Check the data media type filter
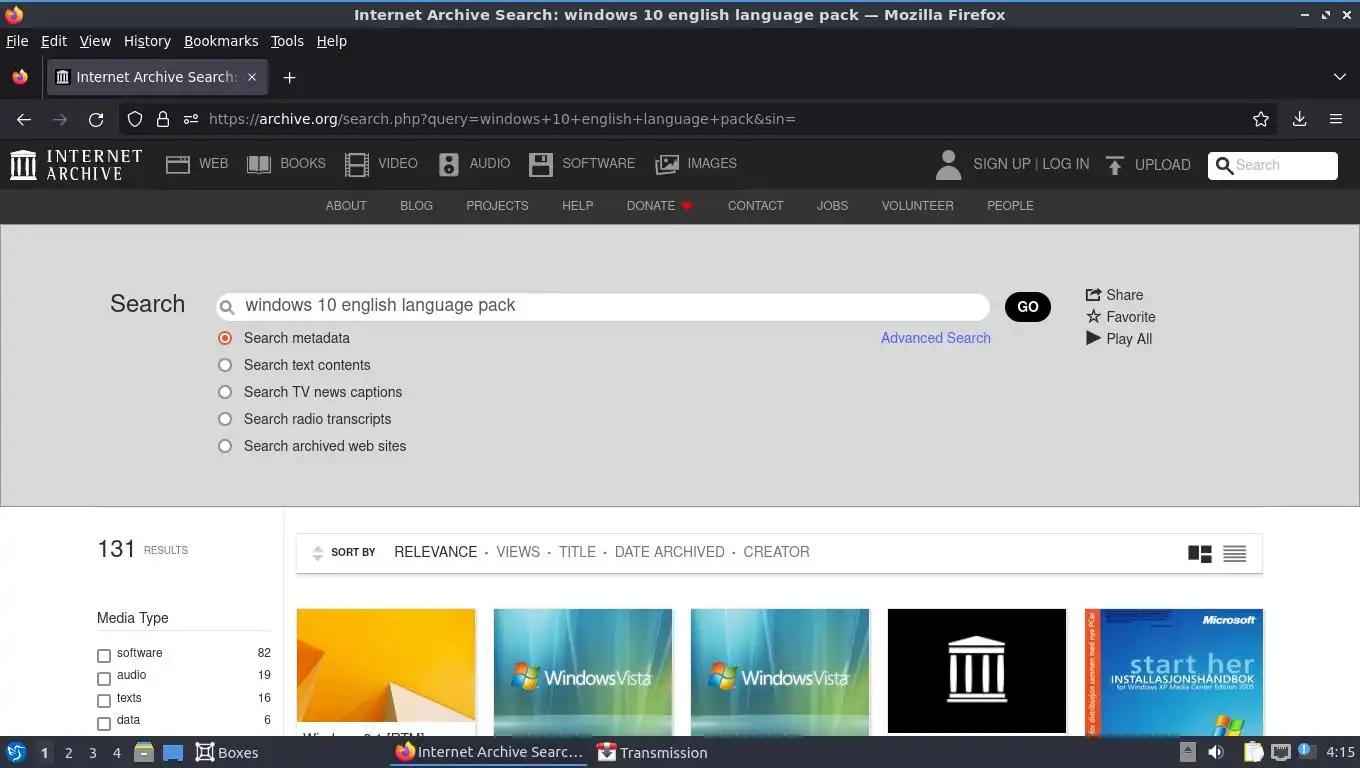 pyautogui.click(x=104, y=723)
